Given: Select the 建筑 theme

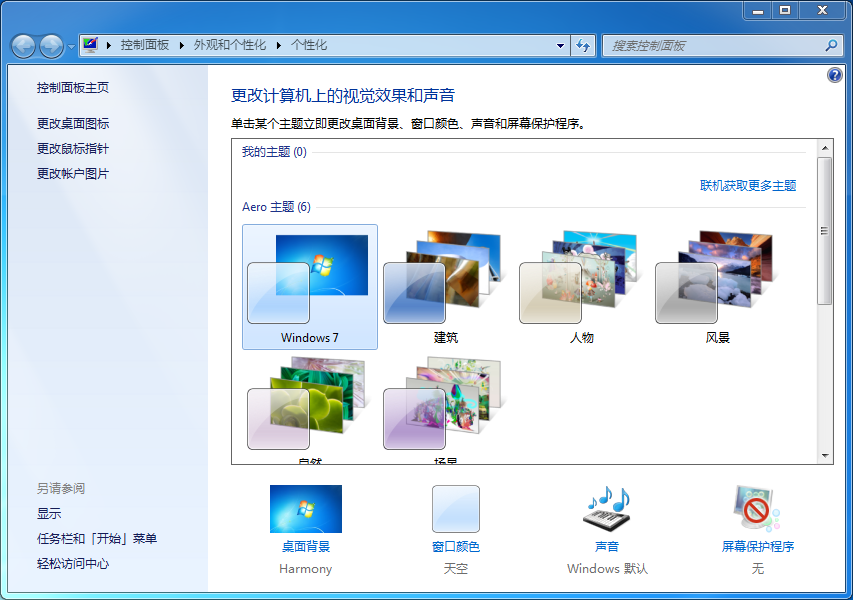Looking at the screenshot, I should (446, 287).
